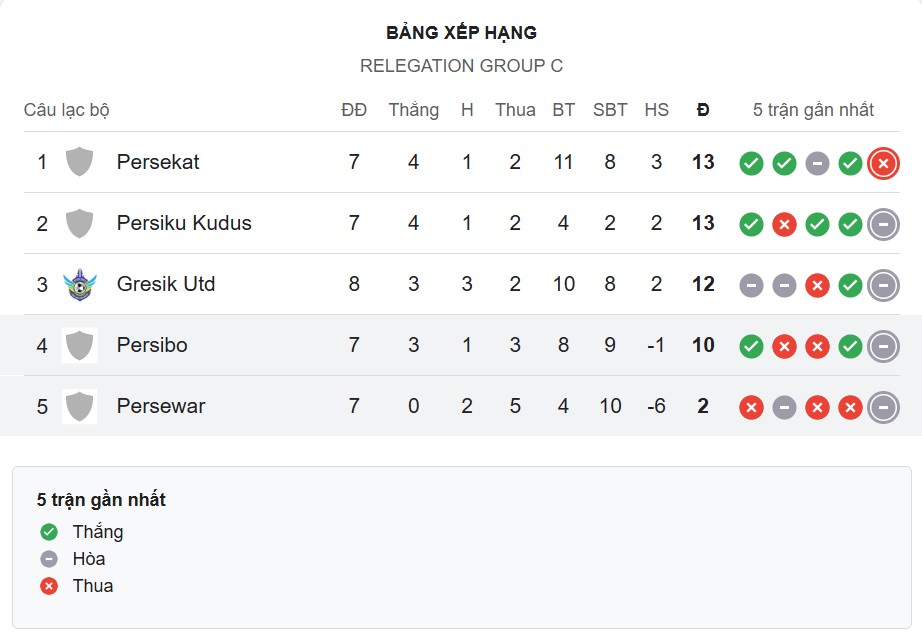Click Persewar's last draw result marker
The height and width of the screenshot is (642, 922).
click(x=882, y=407)
